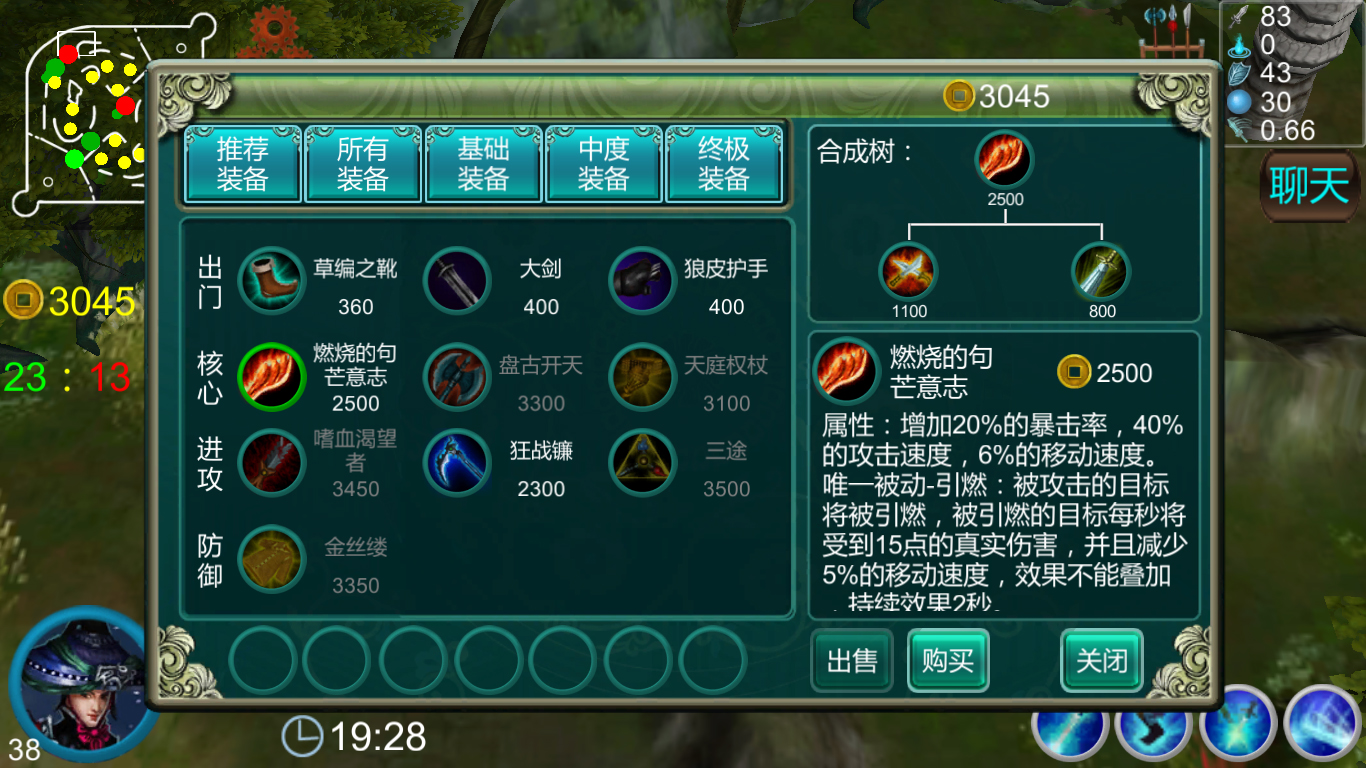Image resolution: width=1366 pixels, height=768 pixels.
Task: Pick the 大剑 sword item icon
Action: pyautogui.click(x=457, y=280)
